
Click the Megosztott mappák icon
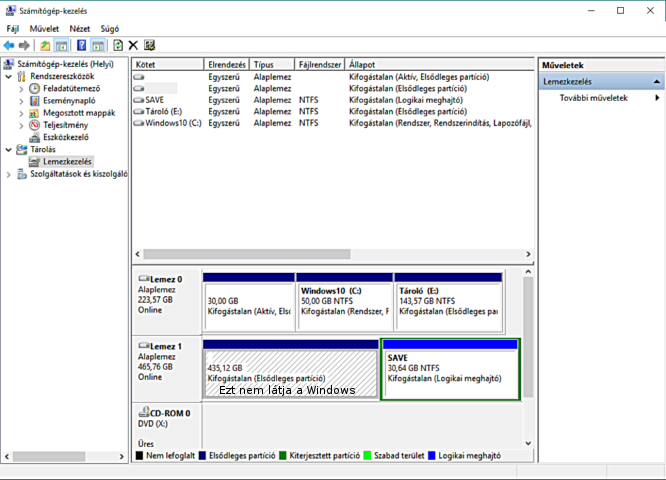(34, 113)
